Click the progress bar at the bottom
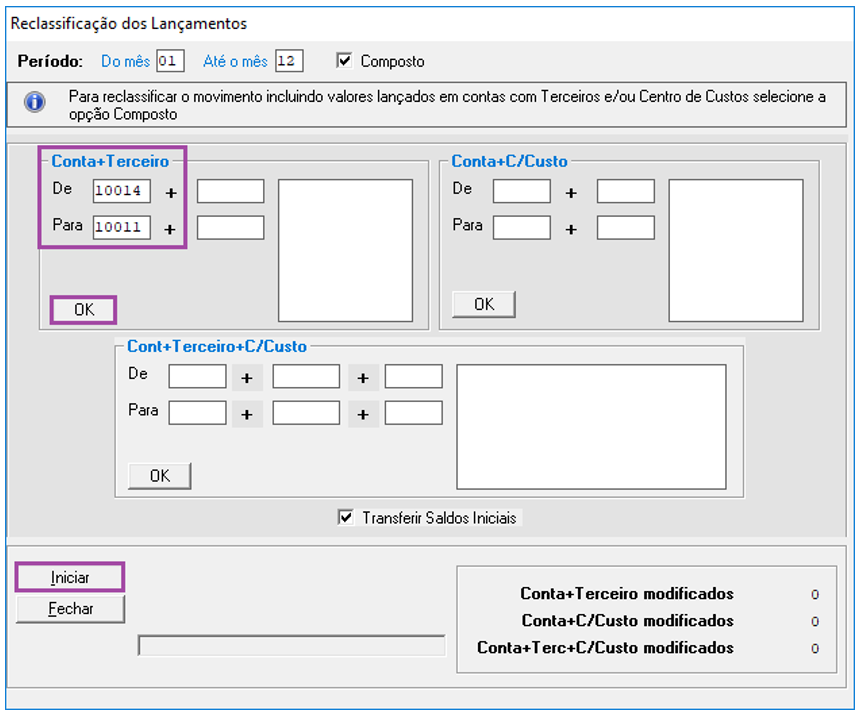 (x=292, y=645)
